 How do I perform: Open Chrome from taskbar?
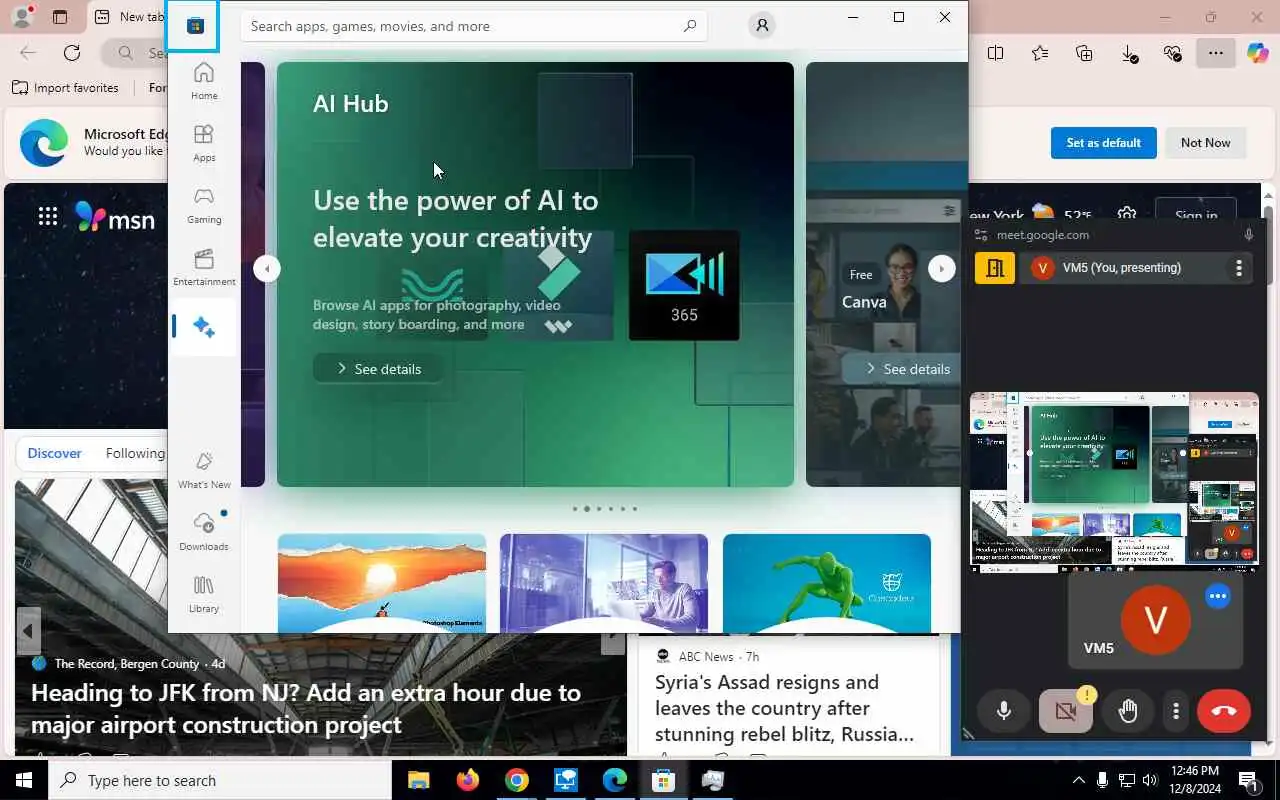[x=516, y=780]
